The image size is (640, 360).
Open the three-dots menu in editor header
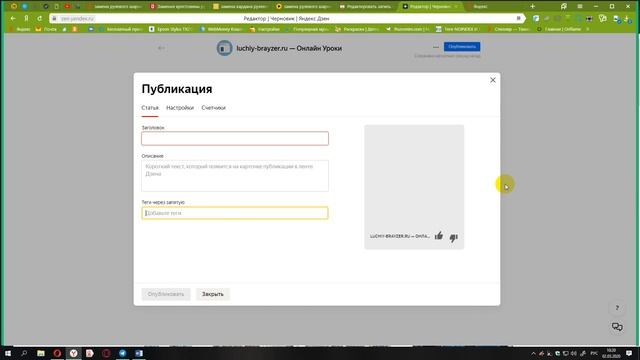coord(436,47)
